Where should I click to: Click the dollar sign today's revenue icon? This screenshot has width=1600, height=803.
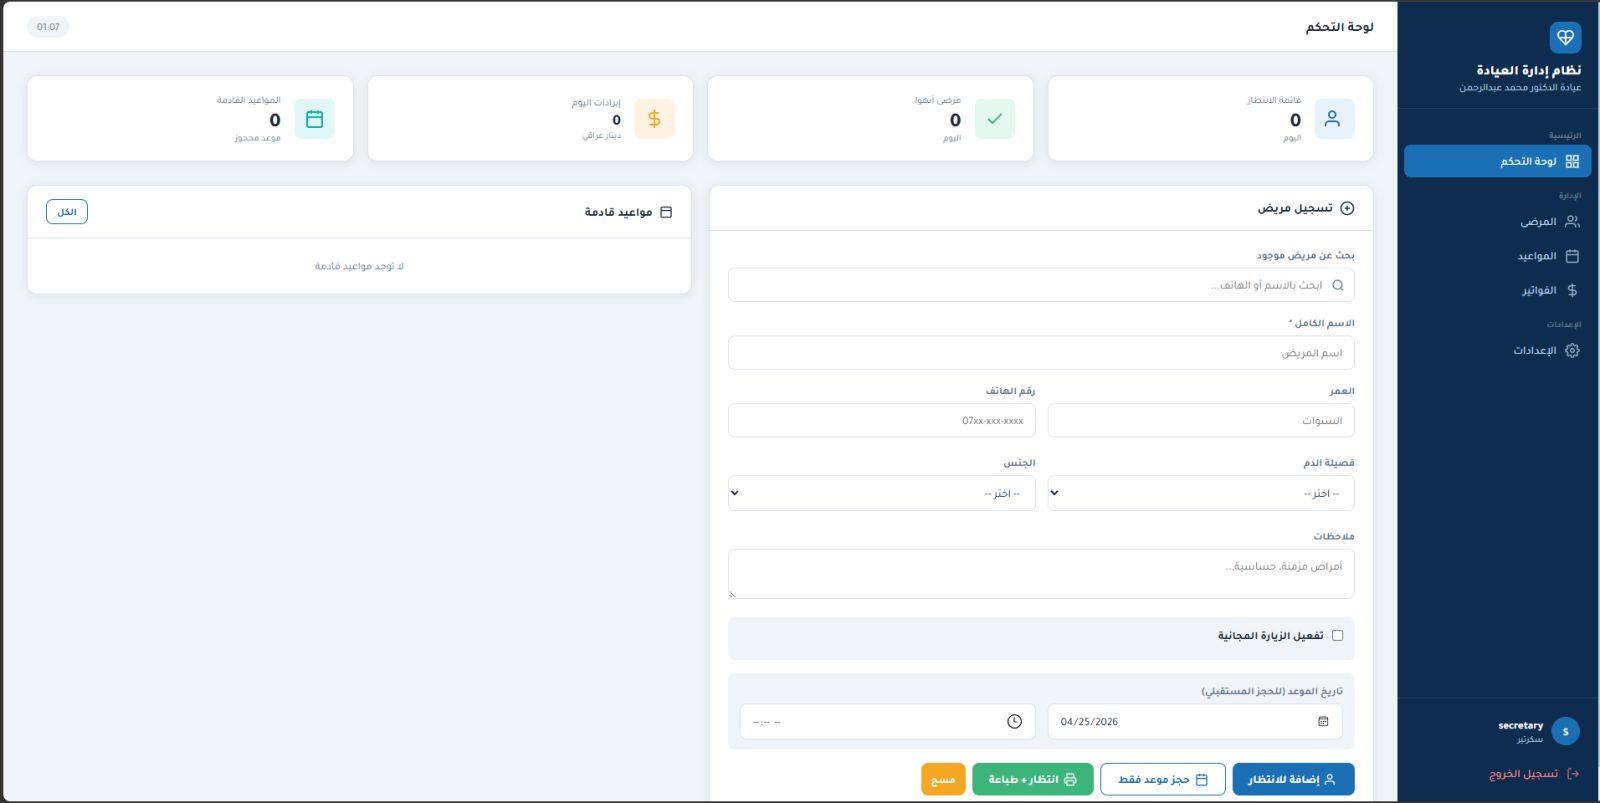(x=654, y=119)
